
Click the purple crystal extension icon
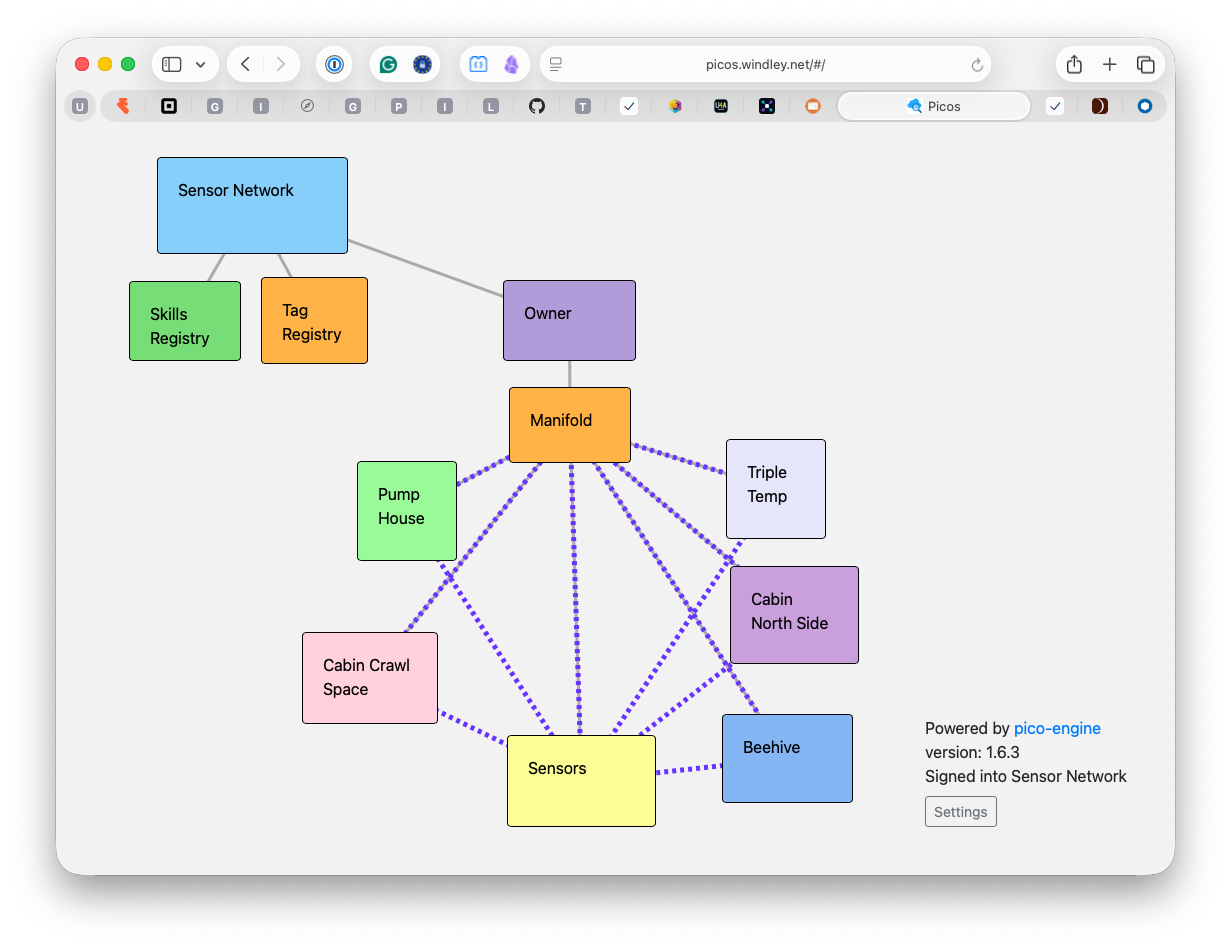511,64
